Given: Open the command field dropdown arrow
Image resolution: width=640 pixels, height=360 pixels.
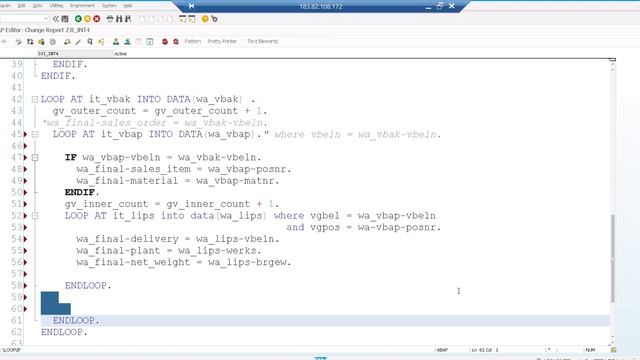Looking at the screenshot, I should (x=46, y=19).
